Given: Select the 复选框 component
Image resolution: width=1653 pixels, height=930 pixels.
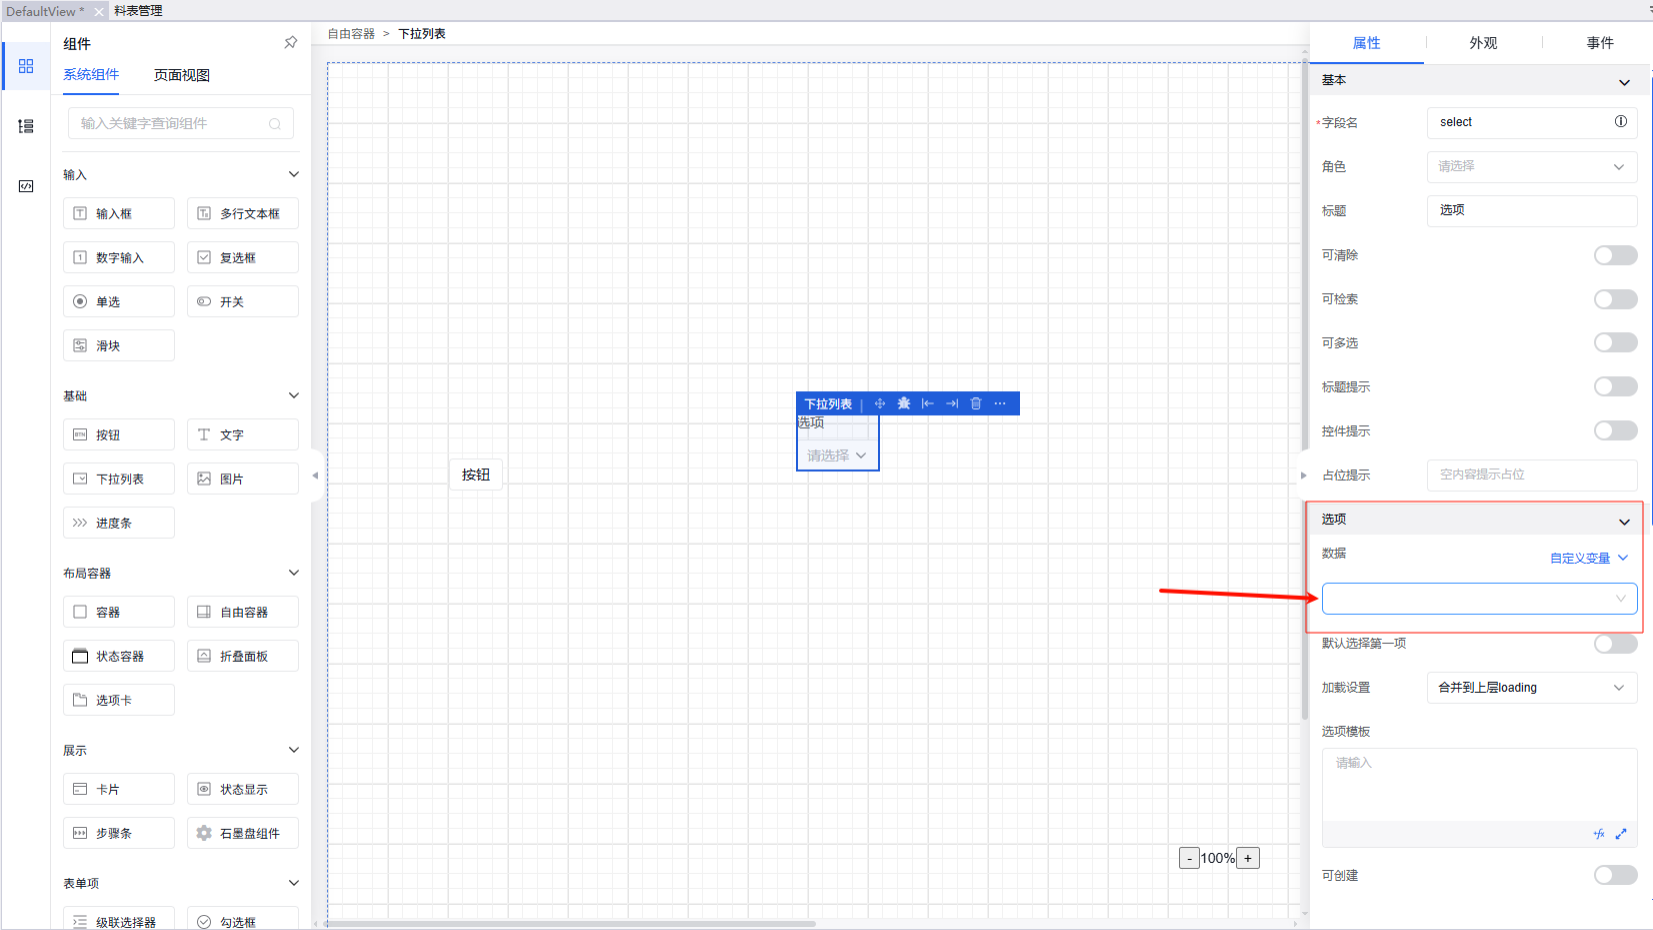Looking at the screenshot, I should point(243,258).
